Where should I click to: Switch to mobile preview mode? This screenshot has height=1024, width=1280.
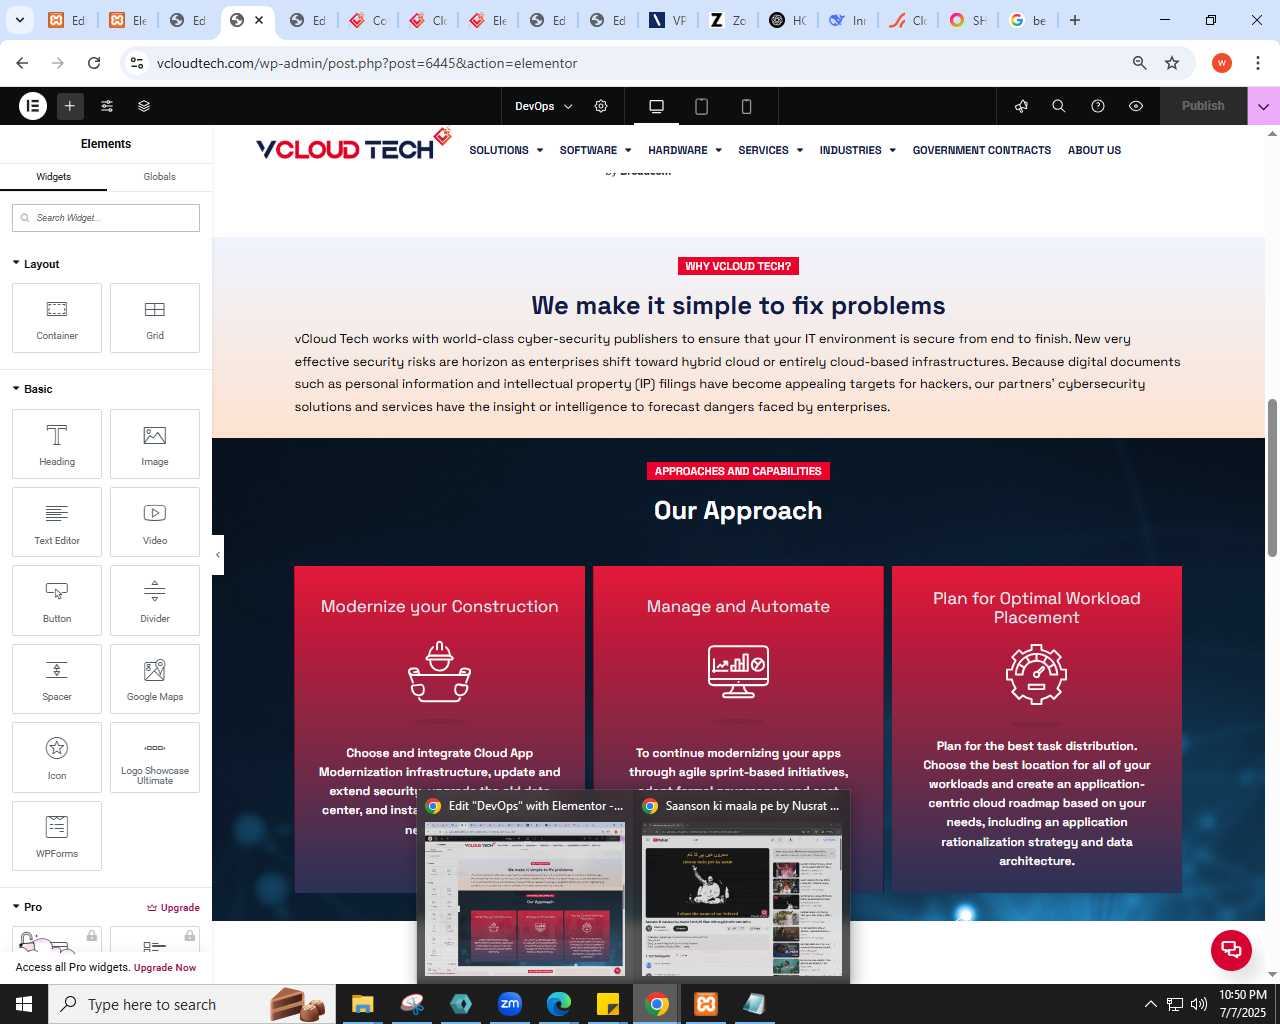click(746, 106)
